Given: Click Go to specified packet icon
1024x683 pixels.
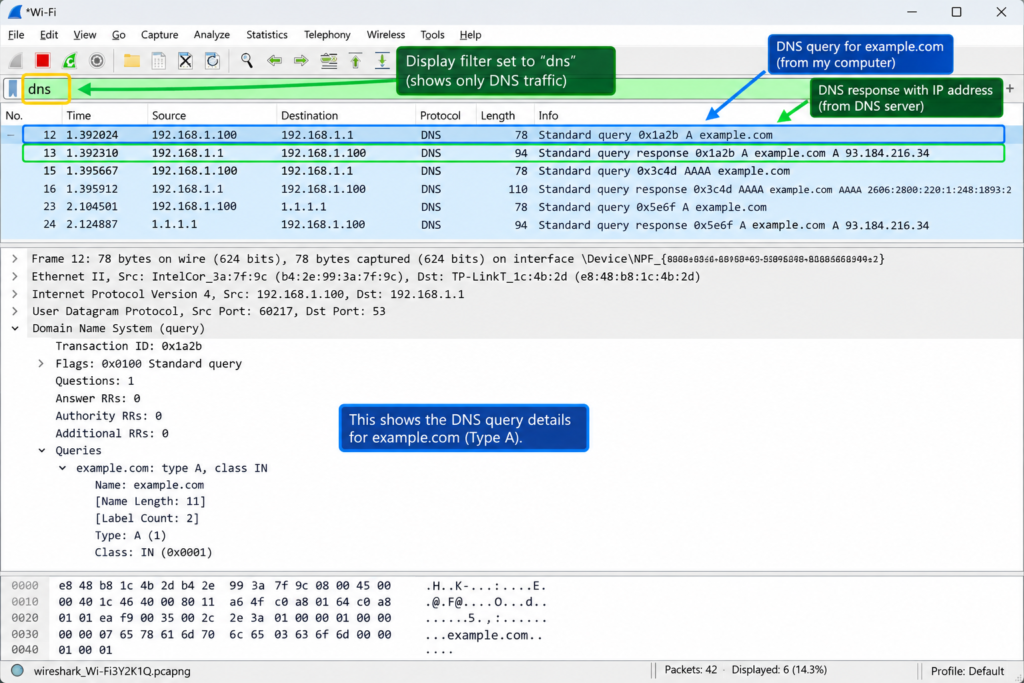Looking at the screenshot, I should (x=328, y=61).
